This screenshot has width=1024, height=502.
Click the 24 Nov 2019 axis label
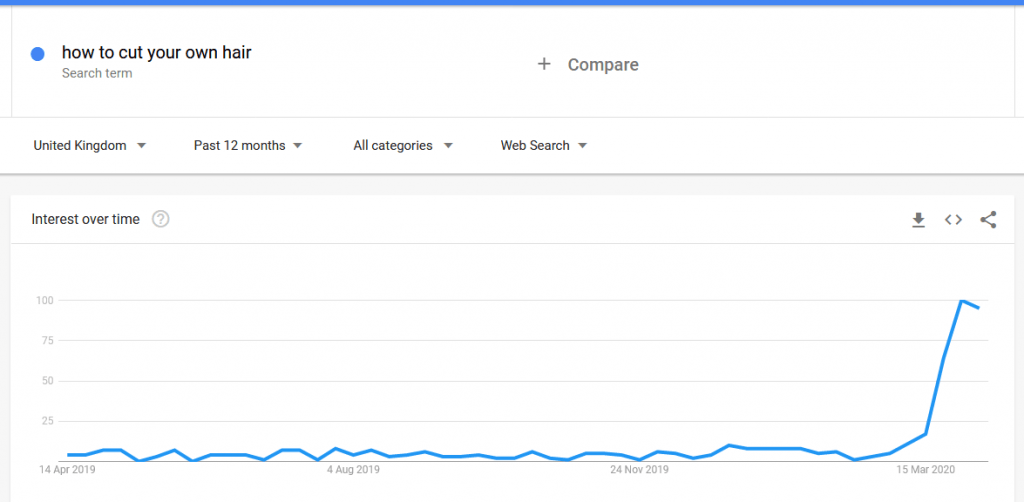(640, 469)
